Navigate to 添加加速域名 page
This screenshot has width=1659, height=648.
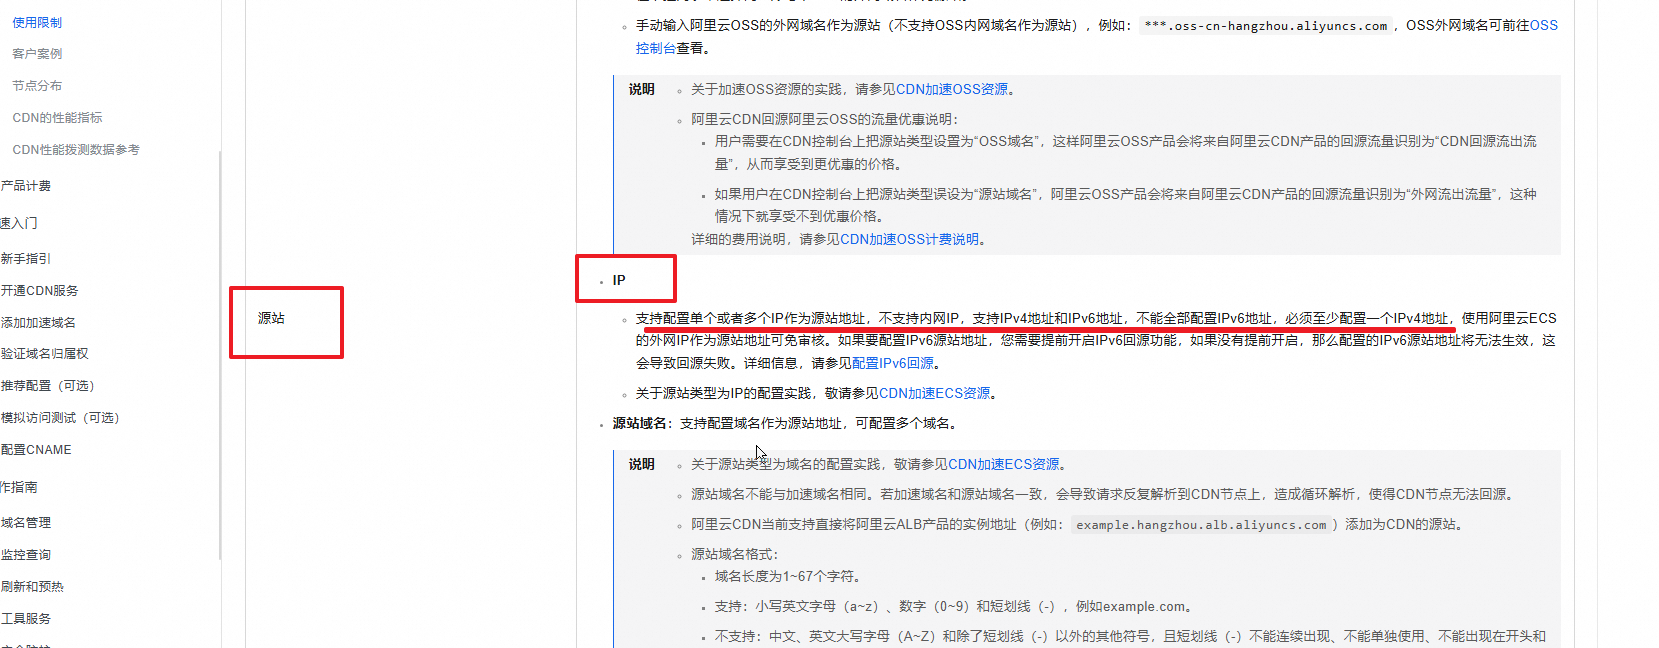(x=39, y=323)
